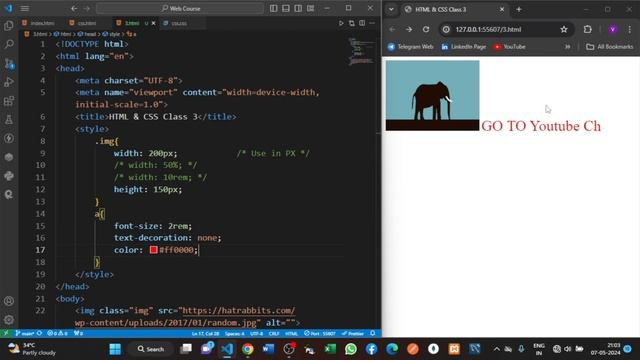This screenshot has width=640, height=360.
Task: Change file encoding UTF-8 in status bar
Action: 256,333
